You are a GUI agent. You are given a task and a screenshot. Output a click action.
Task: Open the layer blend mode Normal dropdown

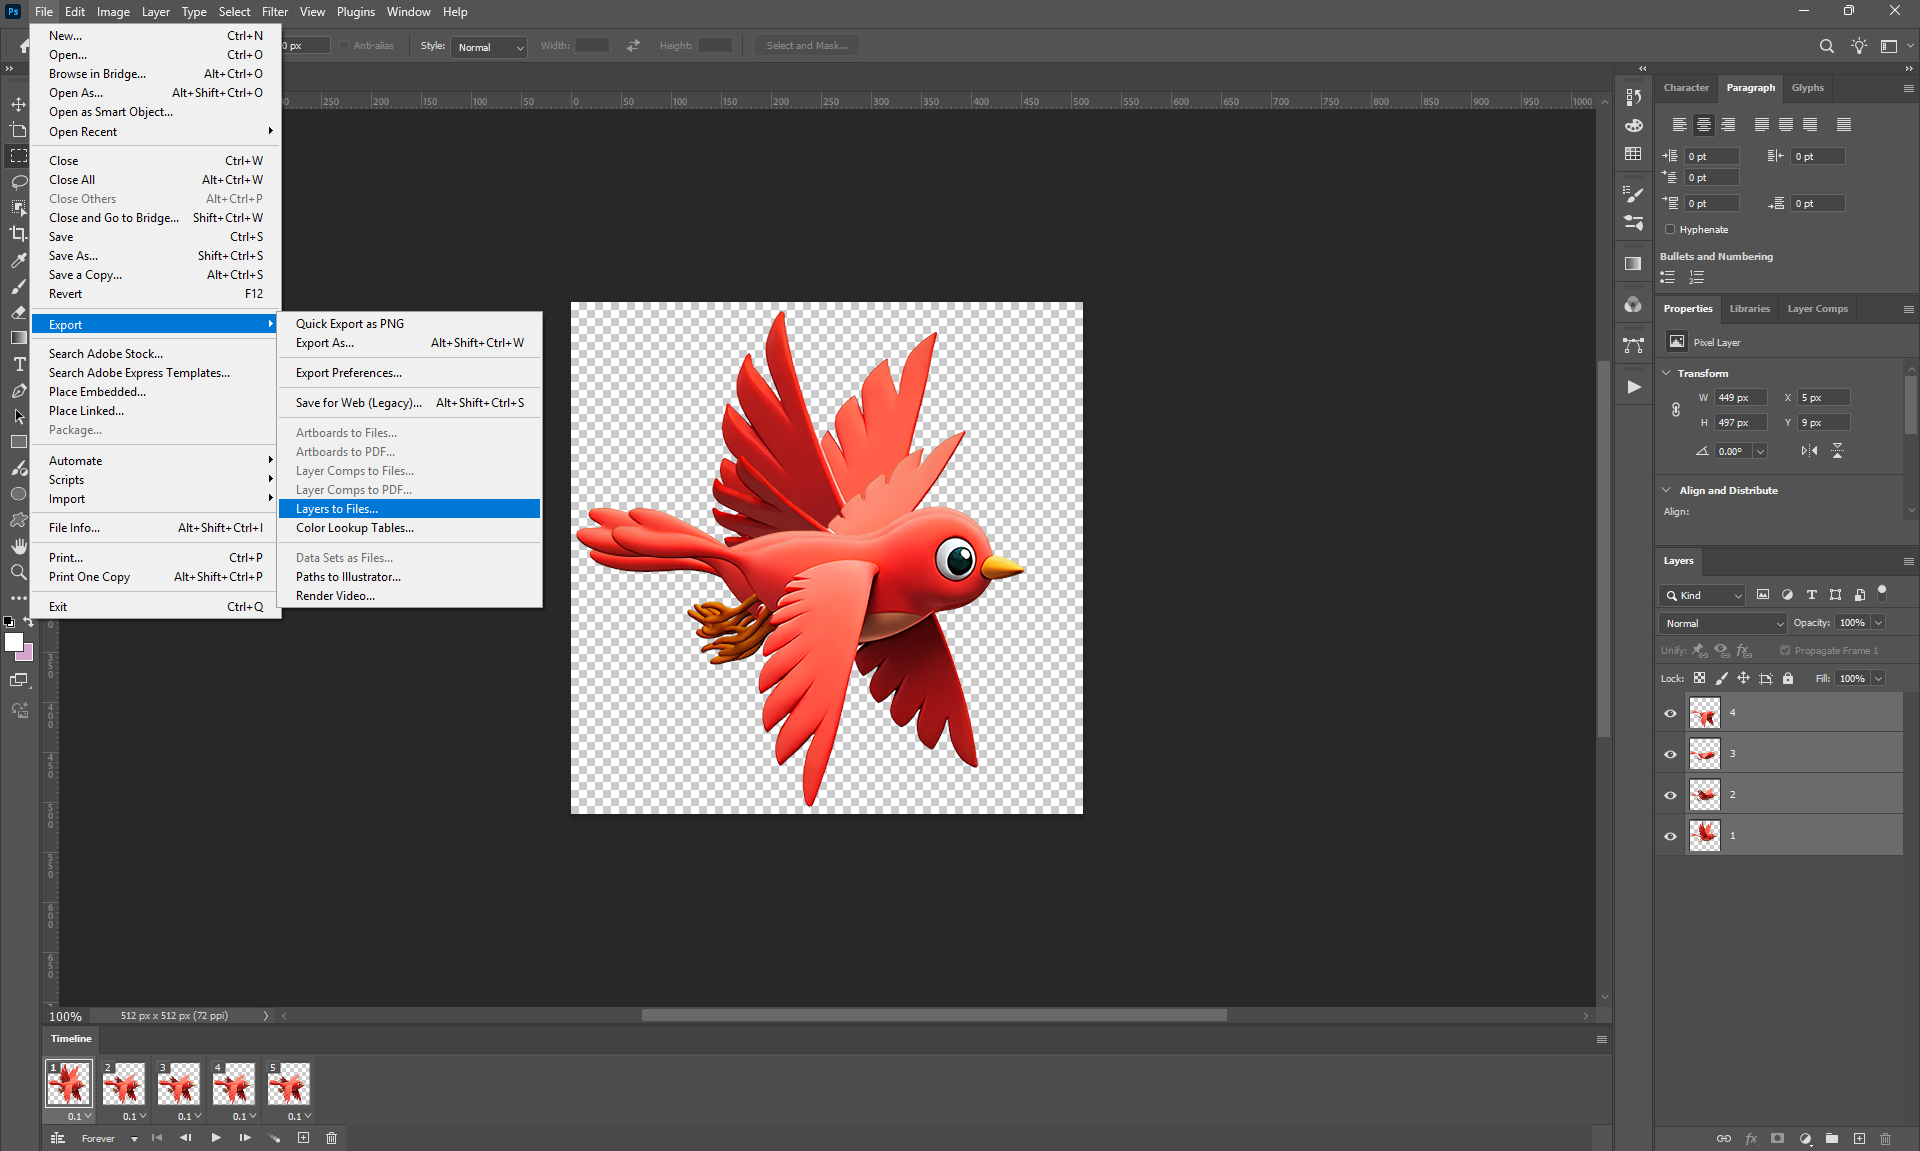coord(1722,623)
